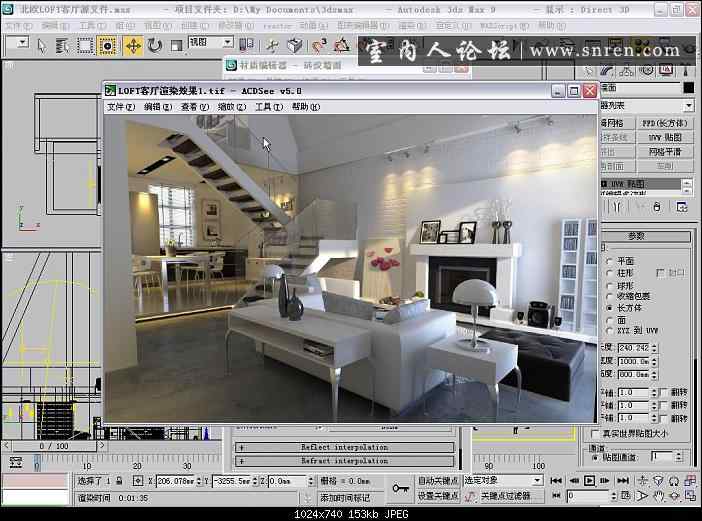Click the Align tool icon
The width and height of the screenshot is (702, 521).
tap(272, 45)
